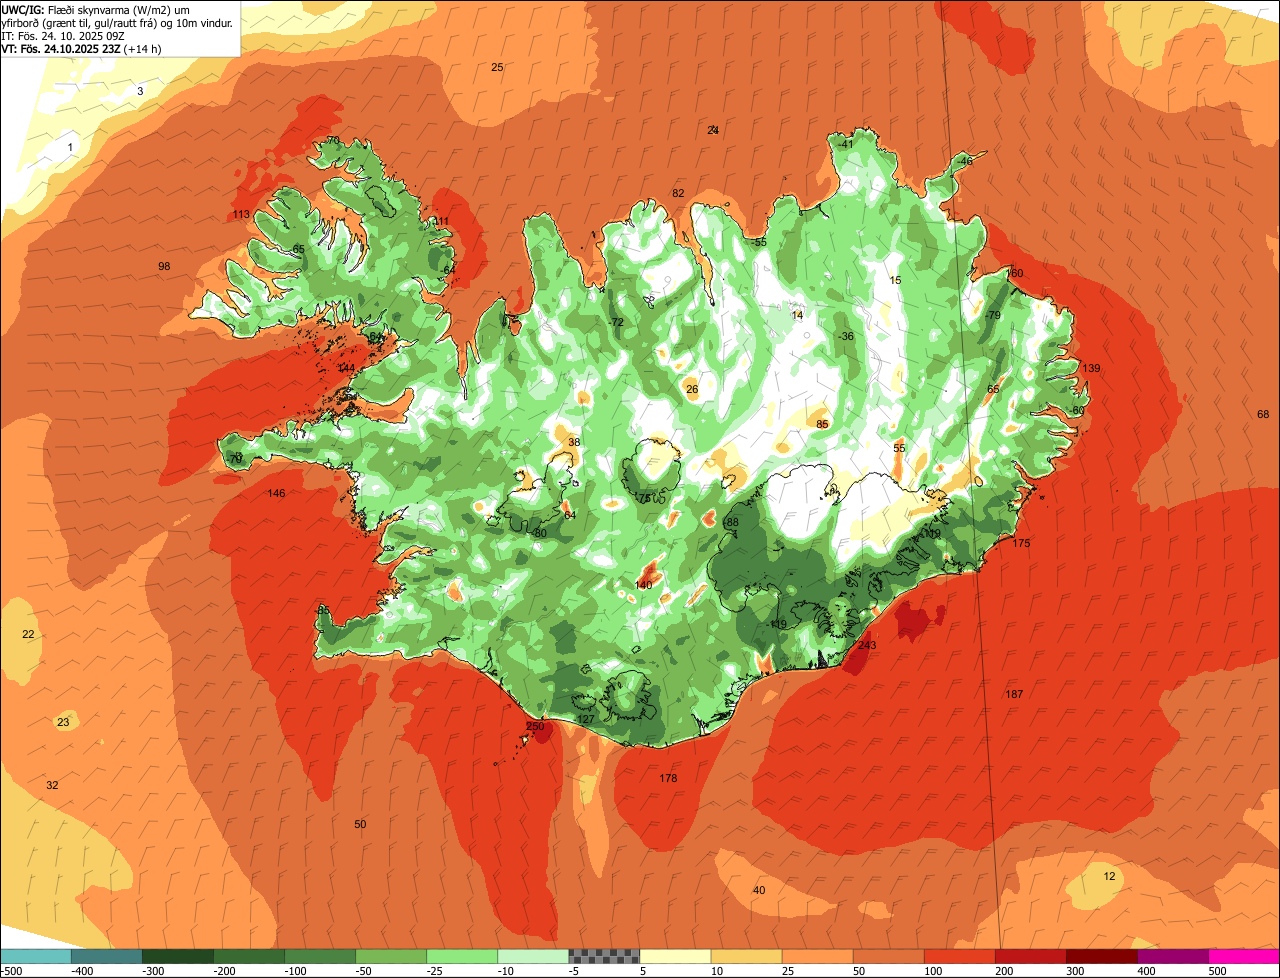The height and width of the screenshot is (978, 1280).
Task: Click the map value 98 west of the Westfjords
Action: tap(165, 266)
